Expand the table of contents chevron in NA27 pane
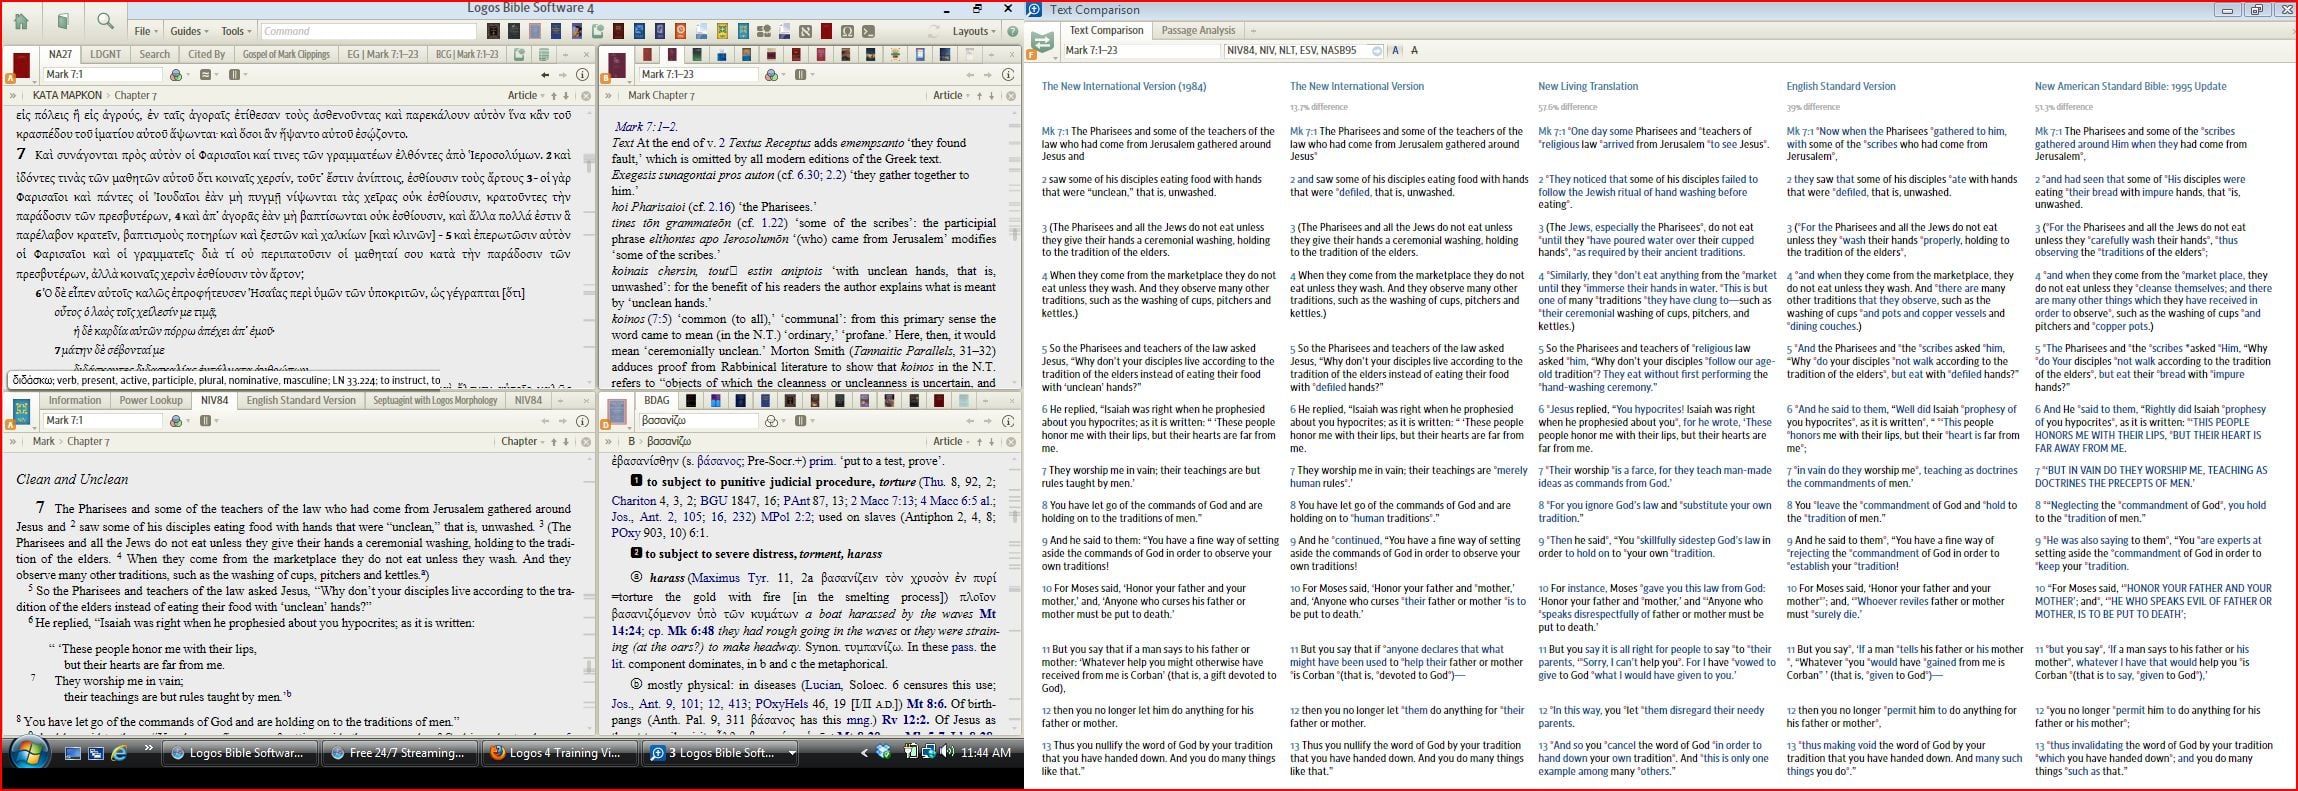 pos(13,96)
